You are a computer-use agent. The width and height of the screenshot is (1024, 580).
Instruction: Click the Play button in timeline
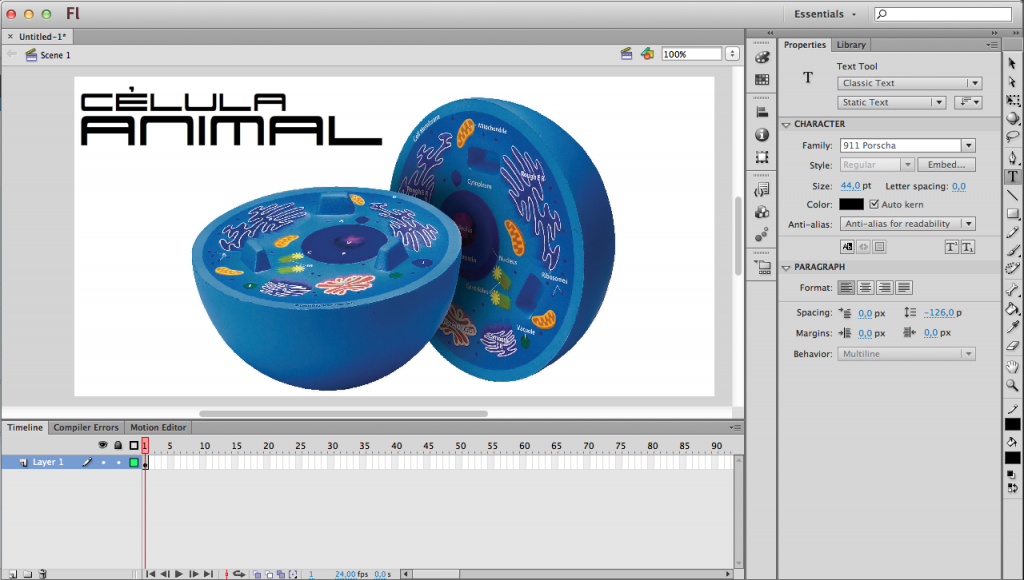[x=179, y=573]
